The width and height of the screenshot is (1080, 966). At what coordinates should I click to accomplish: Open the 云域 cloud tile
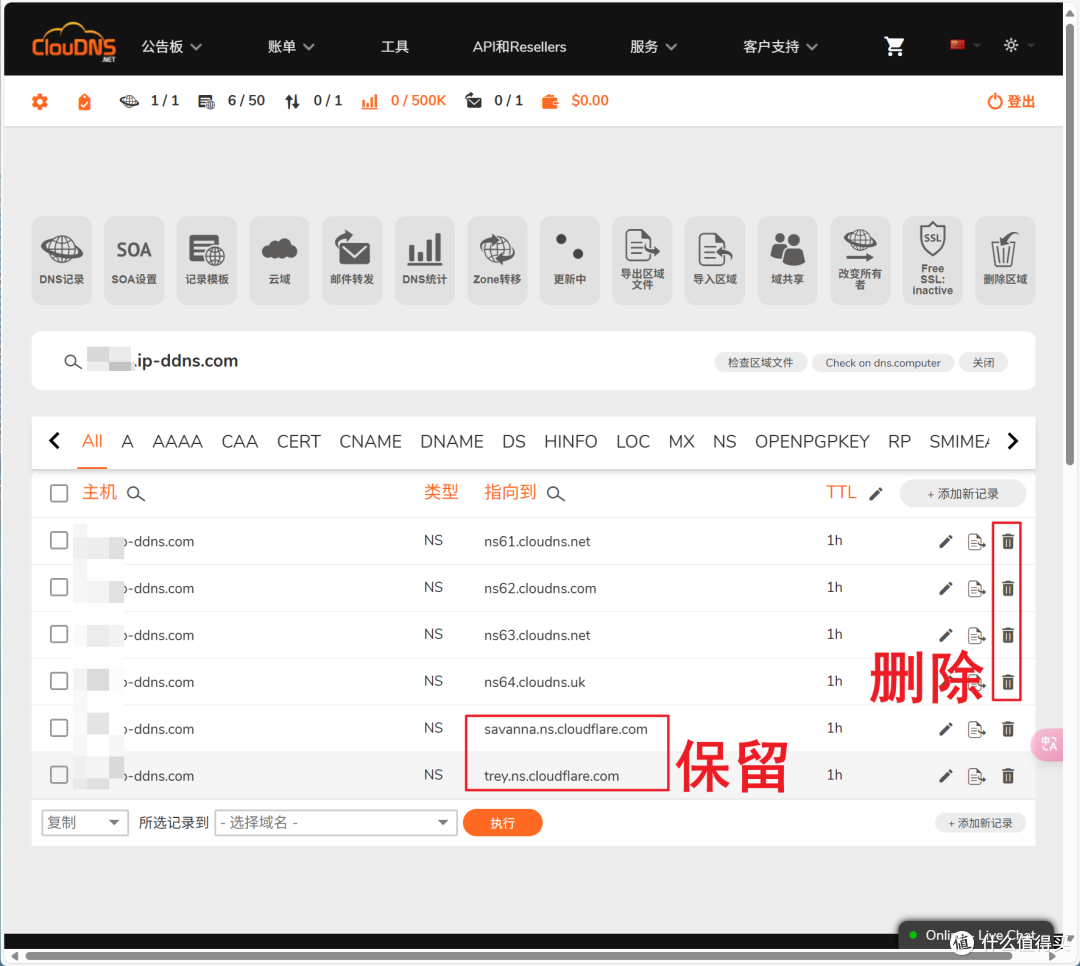click(x=279, y=260)
